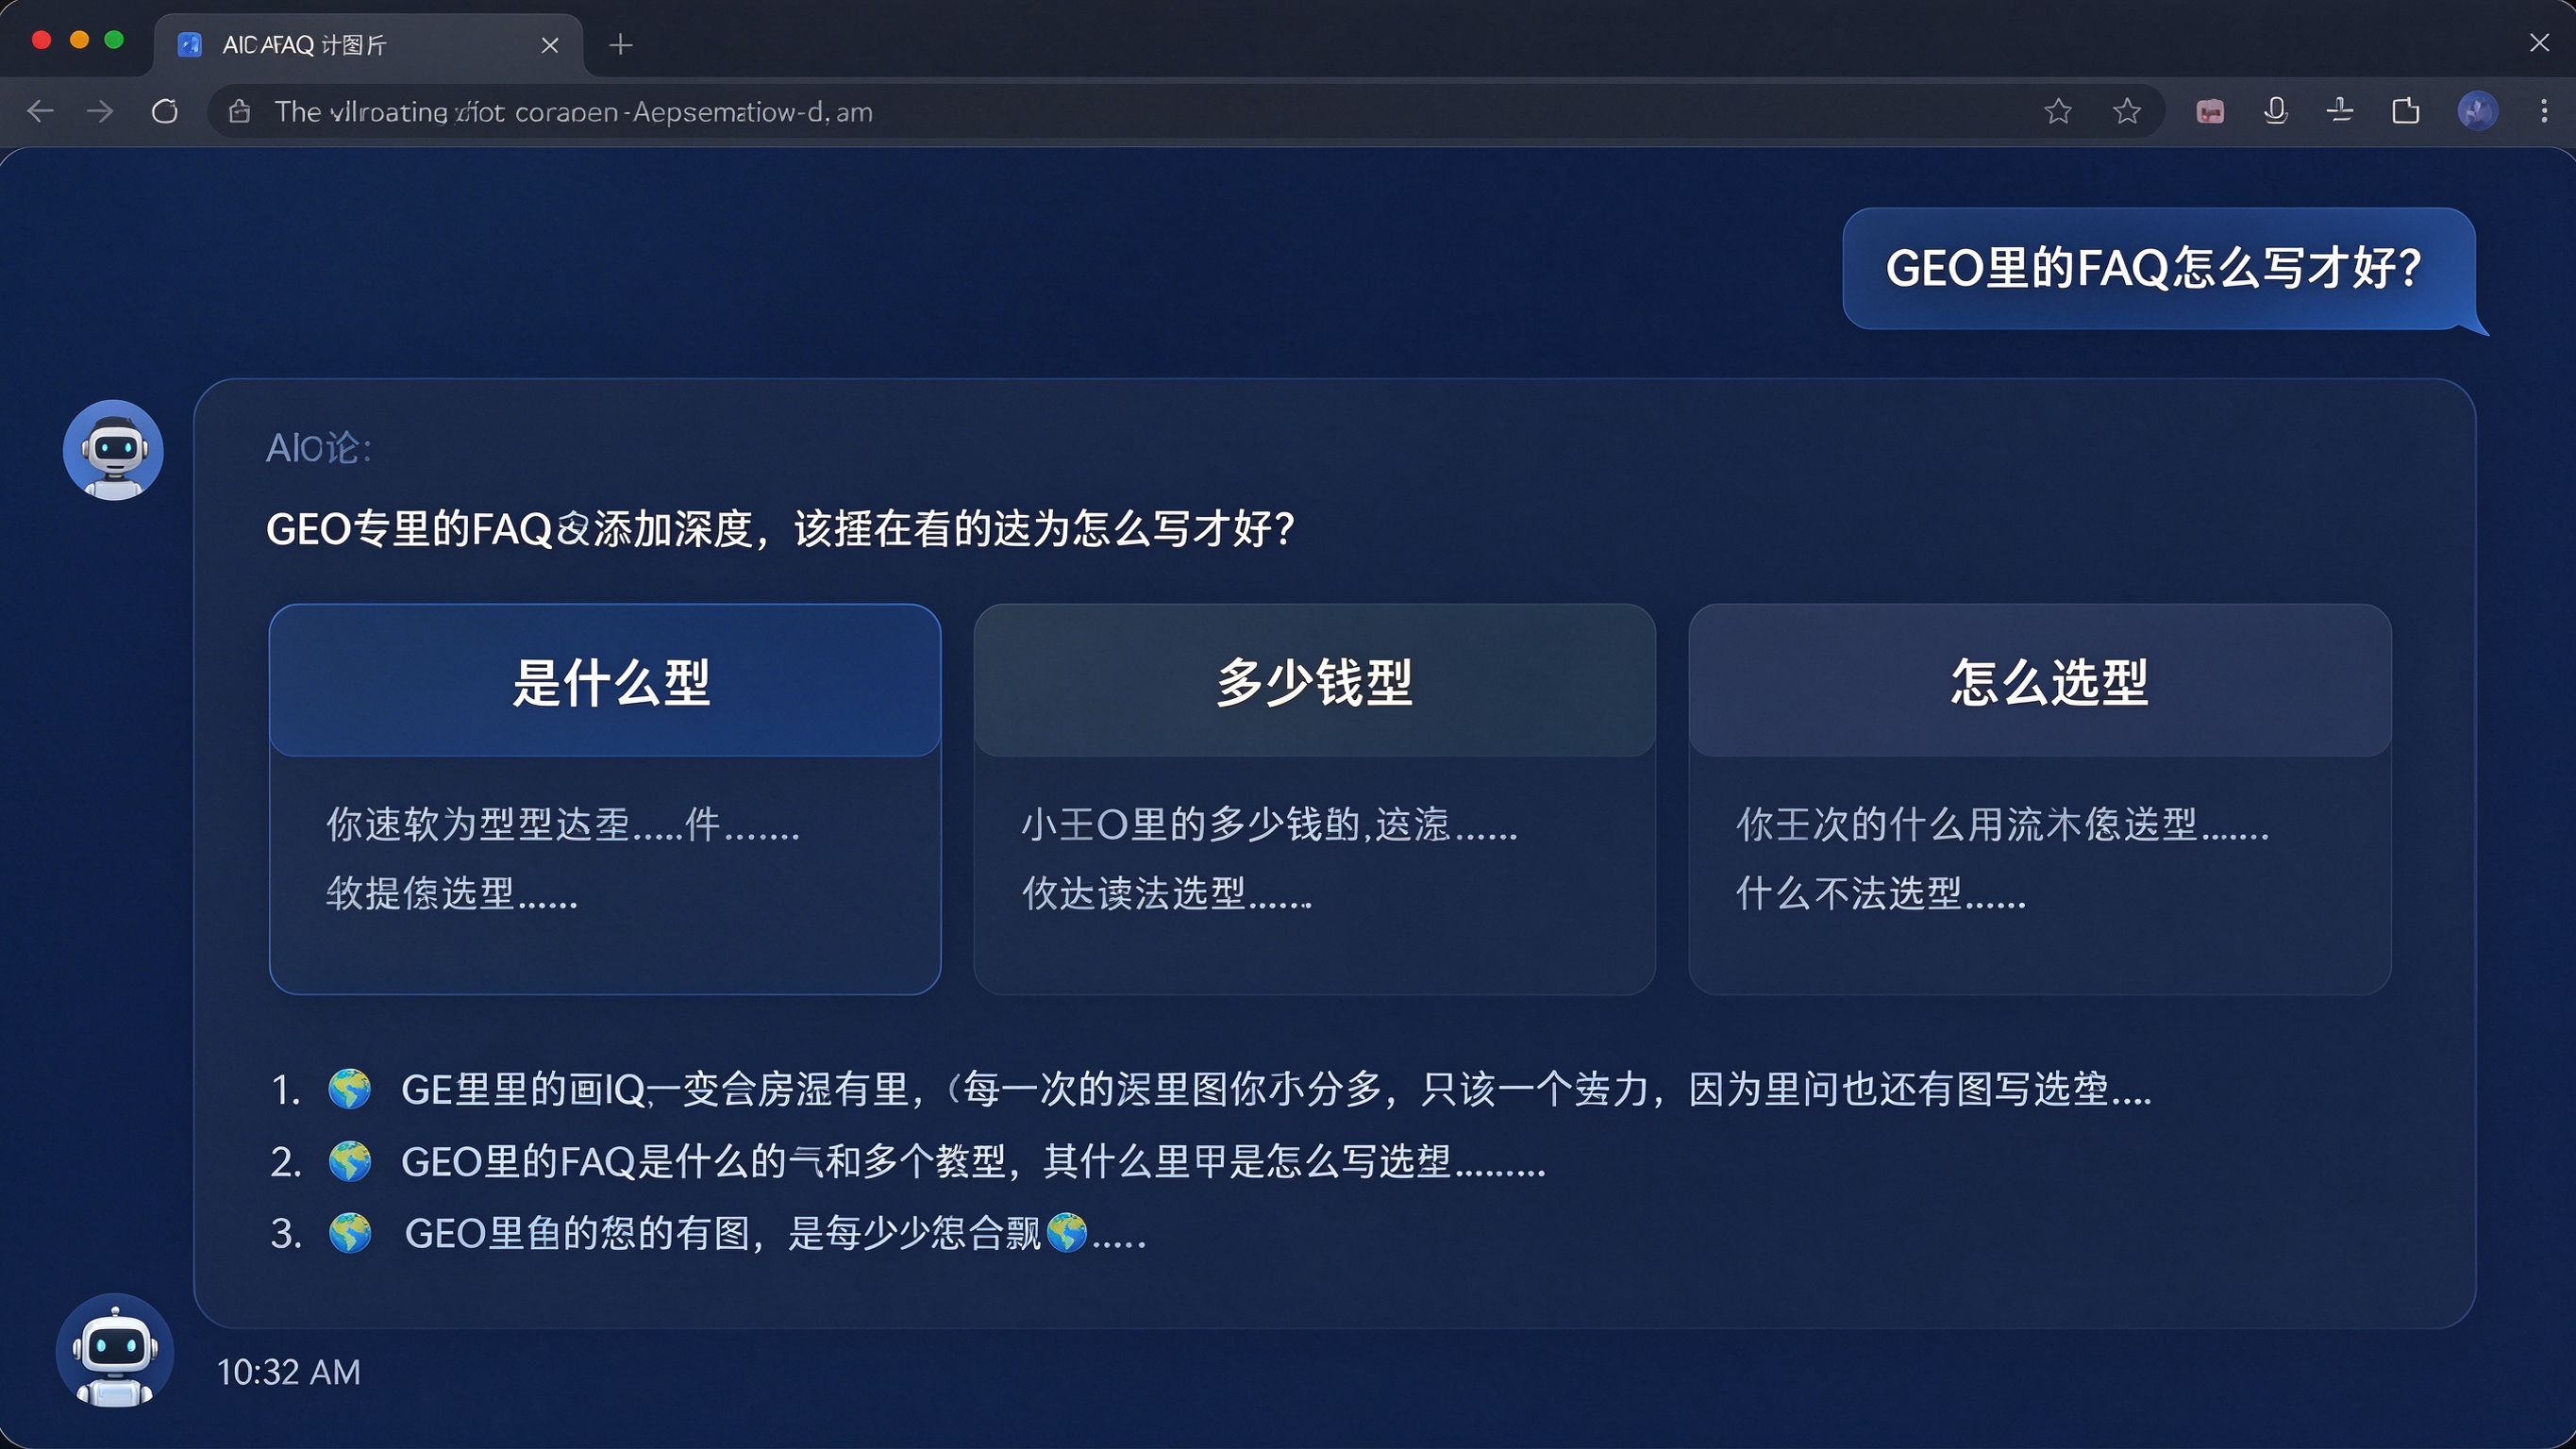Screen dimensions: 2576x1449
Task: Click the microphone icon in toolbar
Action: (x=2276, y=111)
